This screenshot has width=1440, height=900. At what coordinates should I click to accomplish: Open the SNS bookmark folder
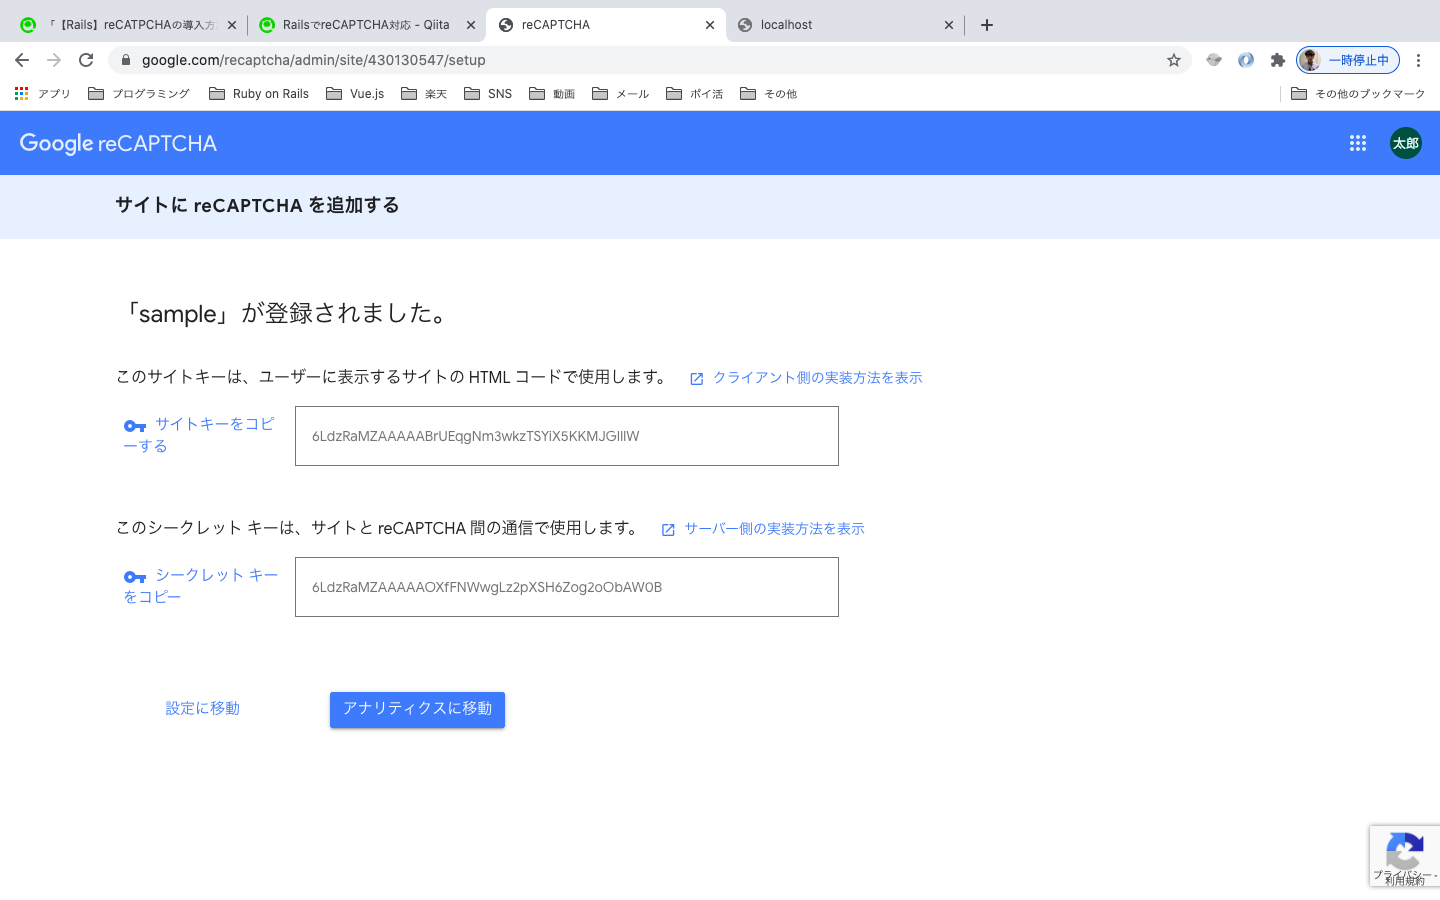pyautogui.click(x=488, y=94)
